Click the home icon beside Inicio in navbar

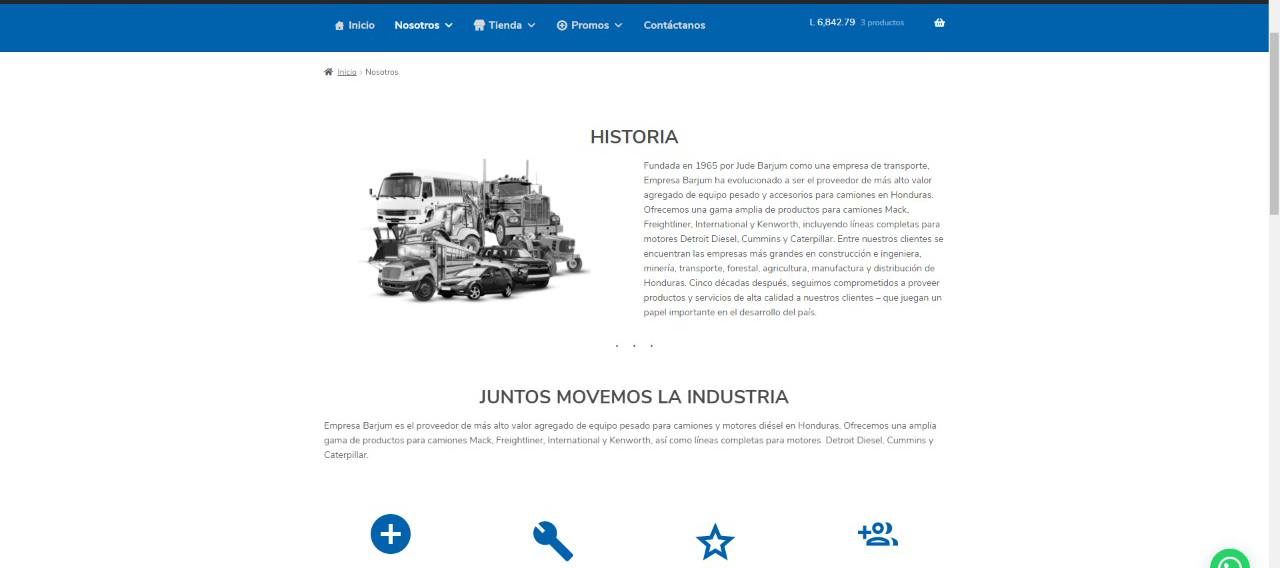point(339,26)
